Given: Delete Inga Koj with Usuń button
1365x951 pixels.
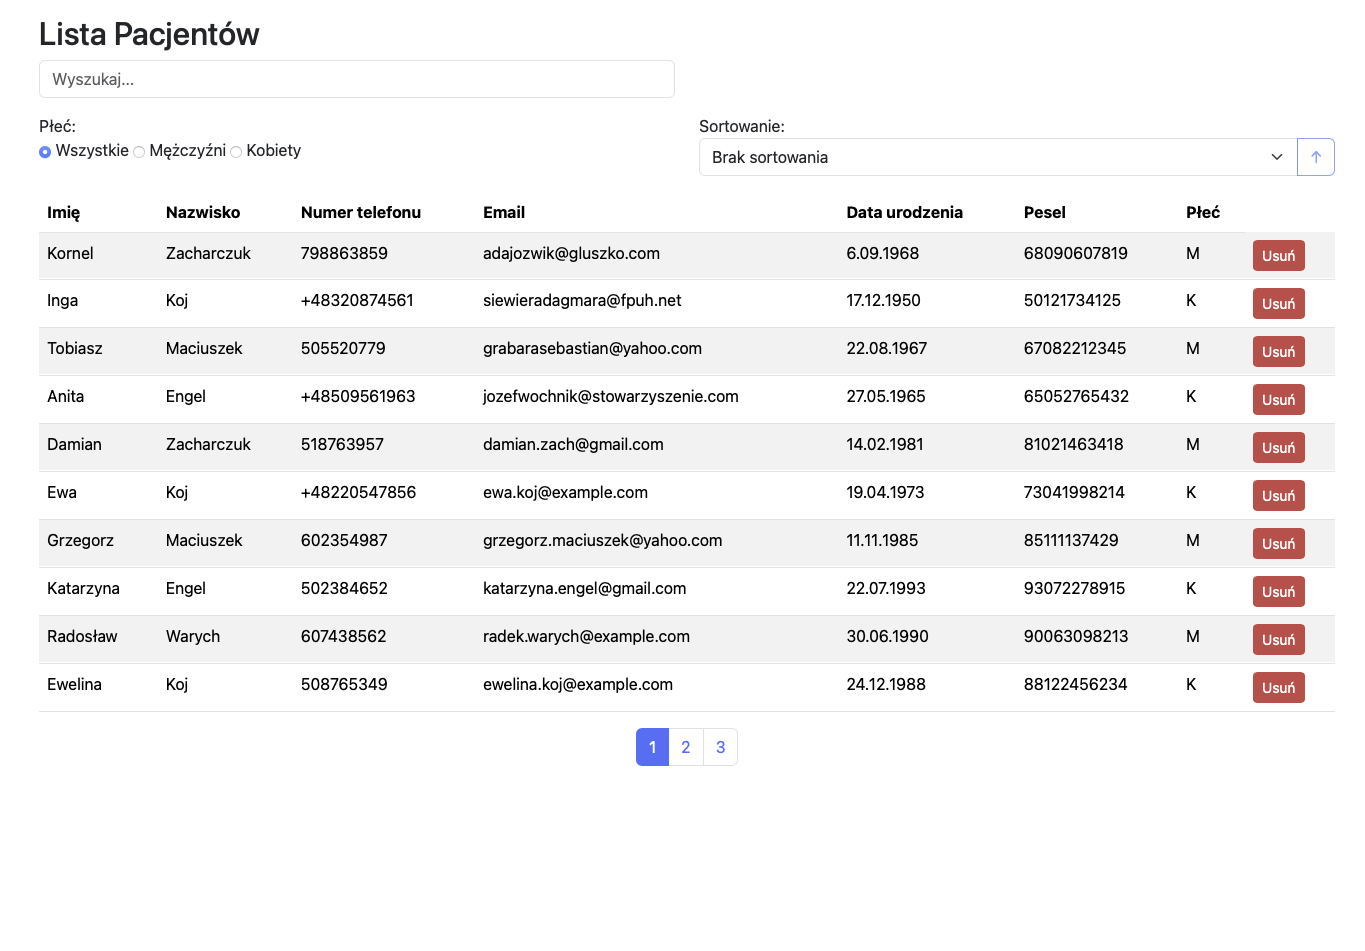Looking at the screenshot, I should [x=1278, y=304].
